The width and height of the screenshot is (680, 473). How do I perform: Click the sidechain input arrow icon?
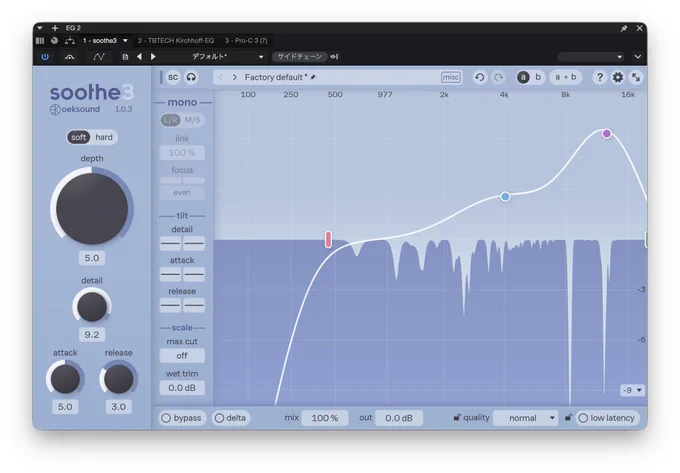point(334,57)
